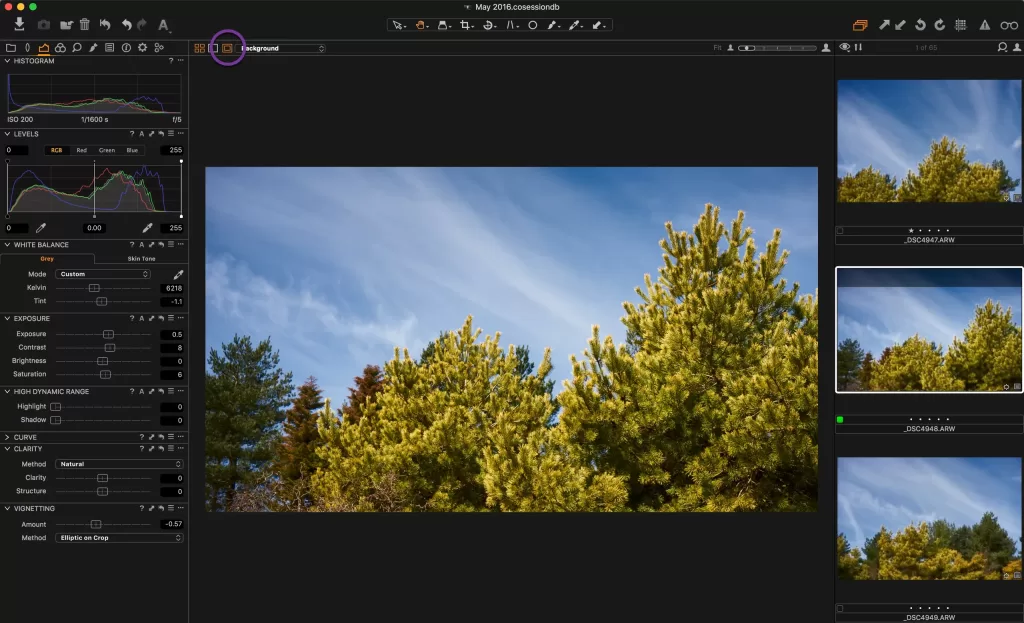Click the browser search magnifier icon
This screenshot has width=1024, height=623.
[x=1002, y=47]
